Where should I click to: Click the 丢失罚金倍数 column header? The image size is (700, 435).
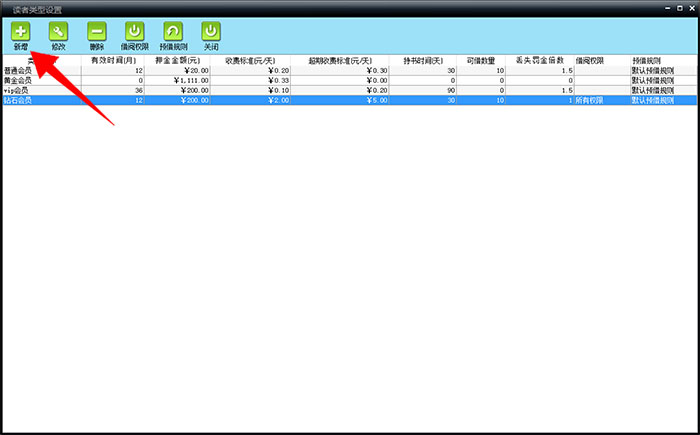(x=540, y=60)
